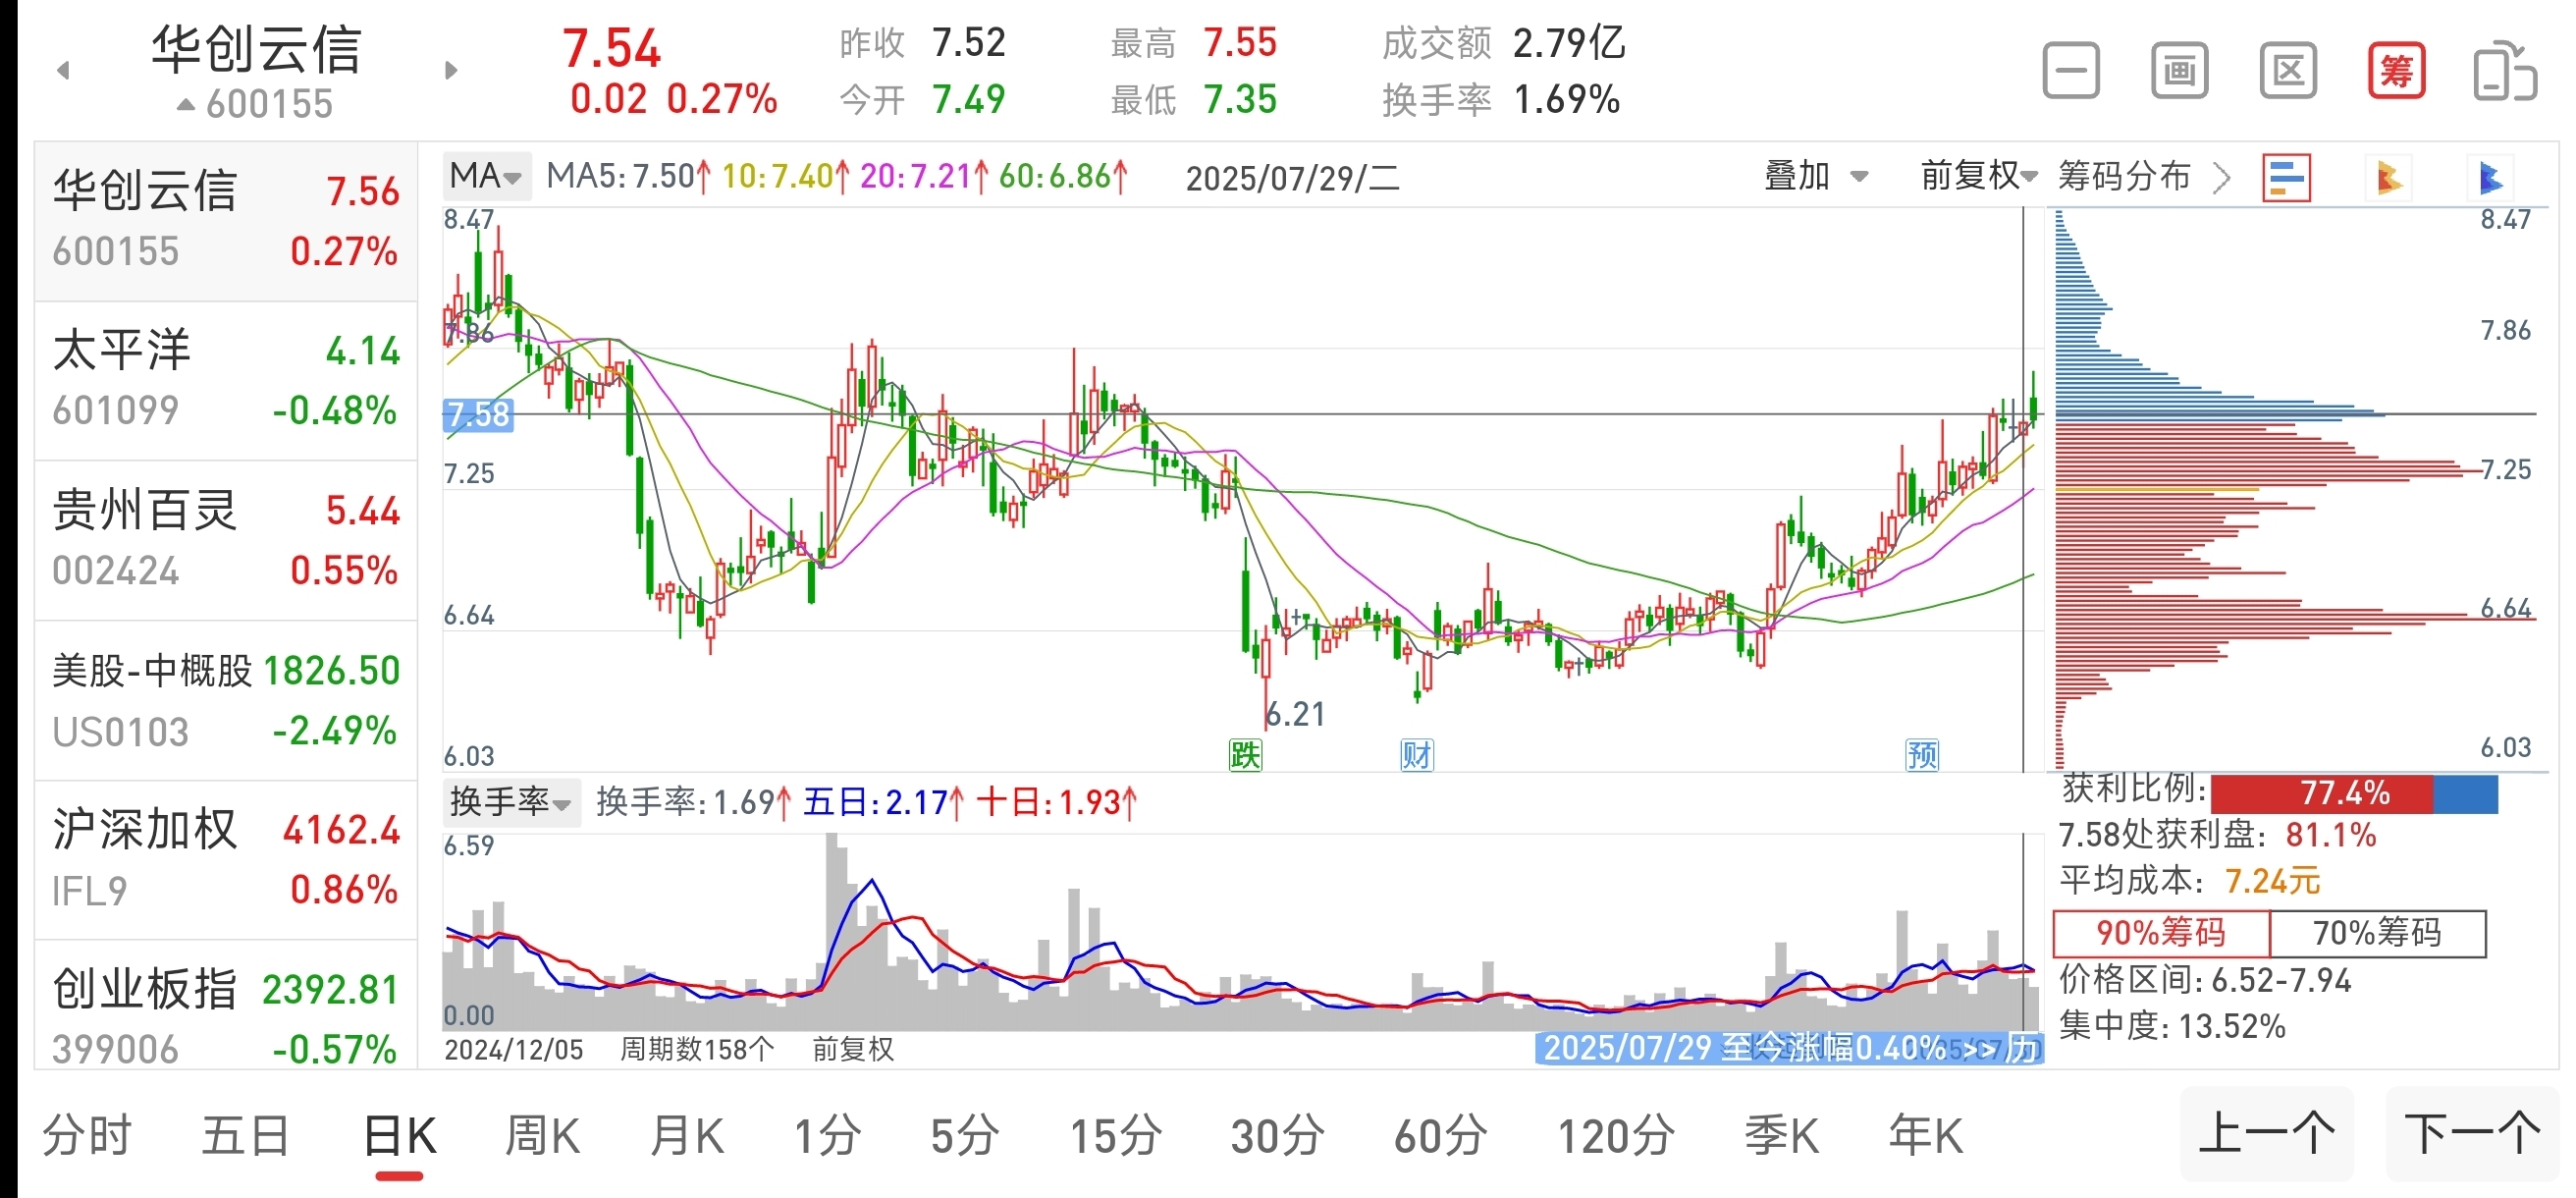Switch to the 五日 tab
The height and width of the screenshot is (1198, 2576).
tap(245, 1136)
